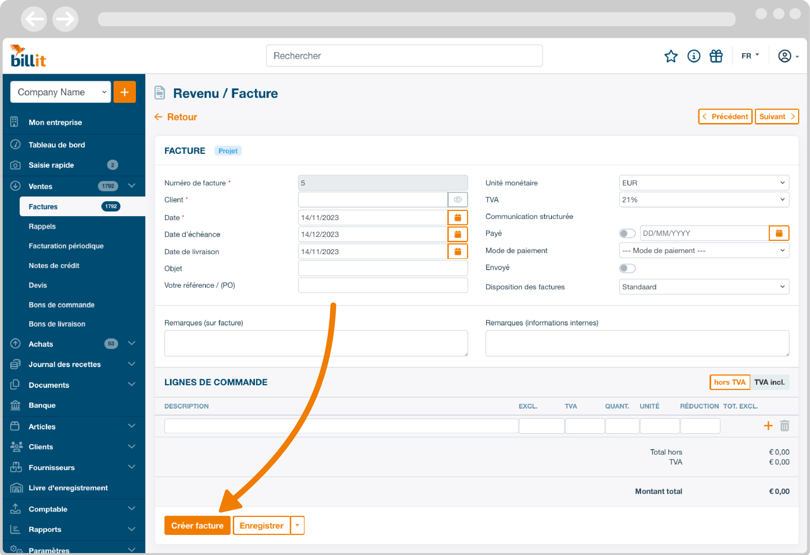Viewport: 810px width, 555px height.
Task: Expand the Enregistrer dropdown arrow
Action: click(x=298, y=525)
